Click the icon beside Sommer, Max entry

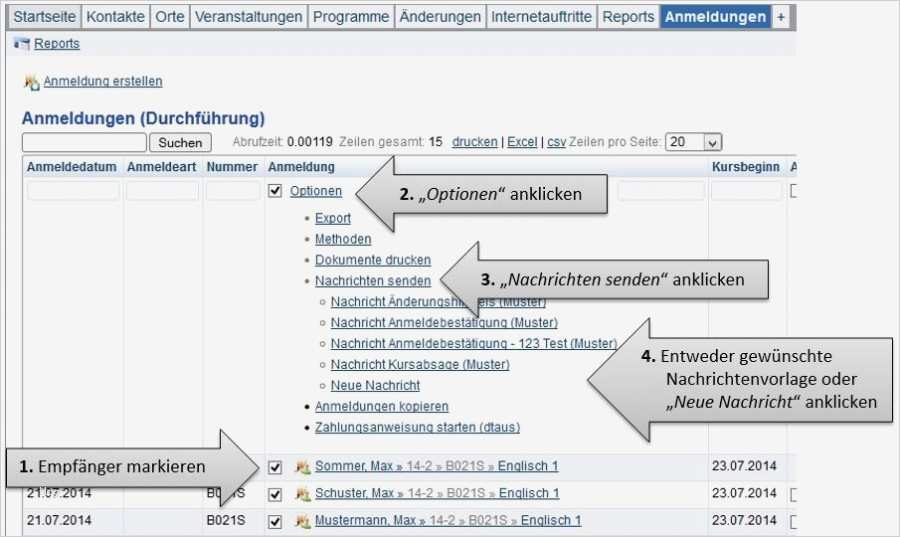click(302, 467)
